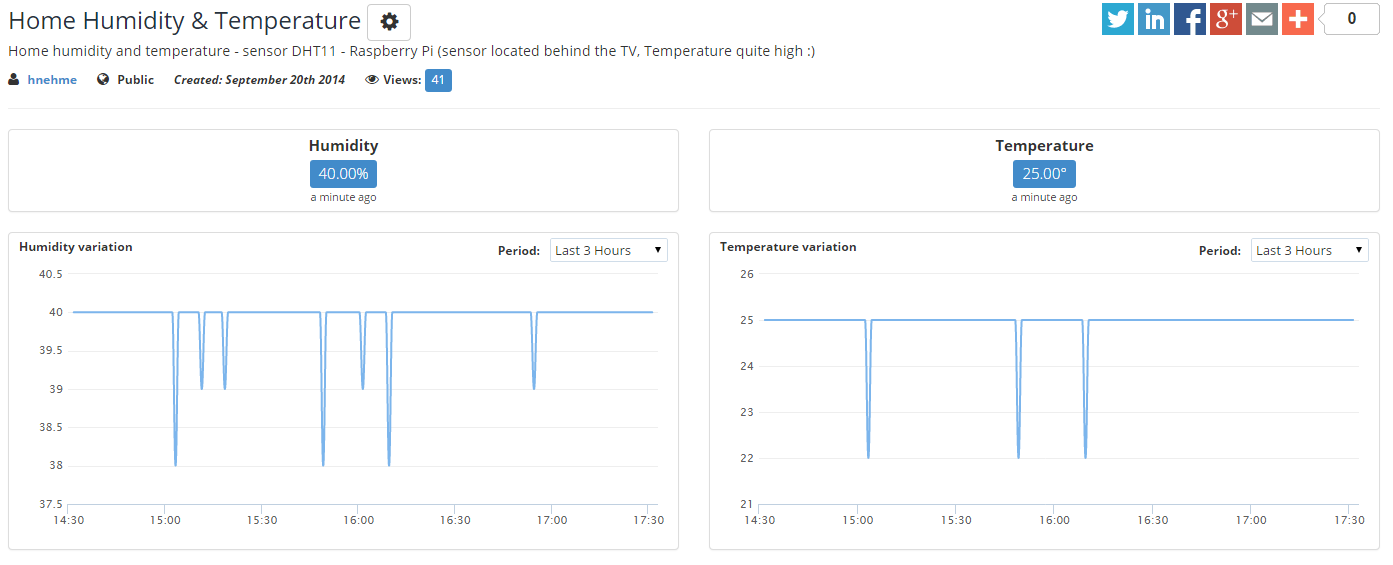This screenshot has height=565, width=1393.
Task: Open Humidity variation period dropdown
Action: click(x=609, y=250)
